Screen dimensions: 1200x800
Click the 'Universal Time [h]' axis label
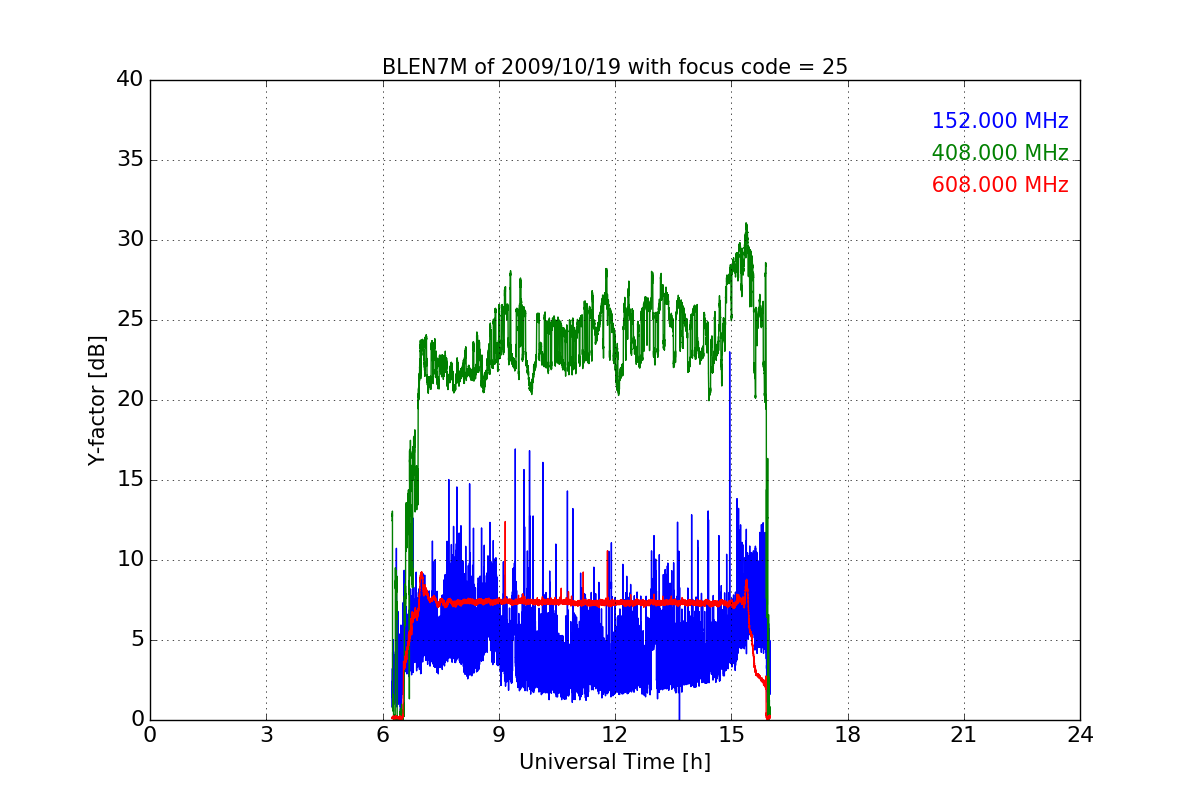[614, 762]
